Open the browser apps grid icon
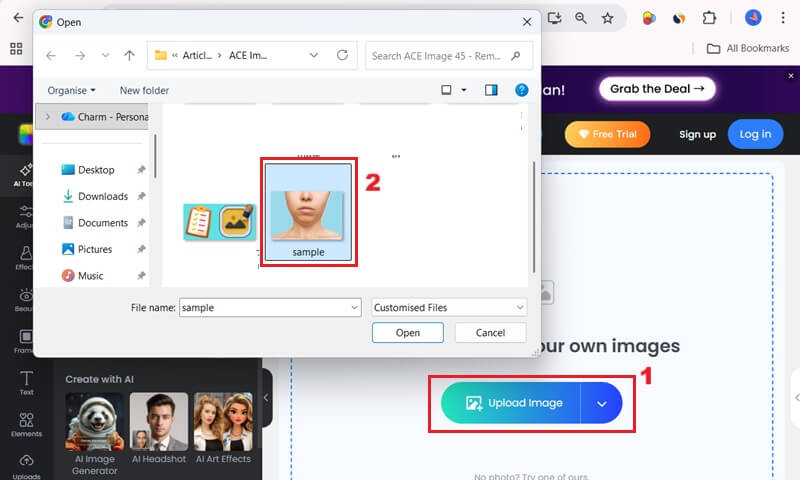Screen dimensions: 800x480 point(16,48)
